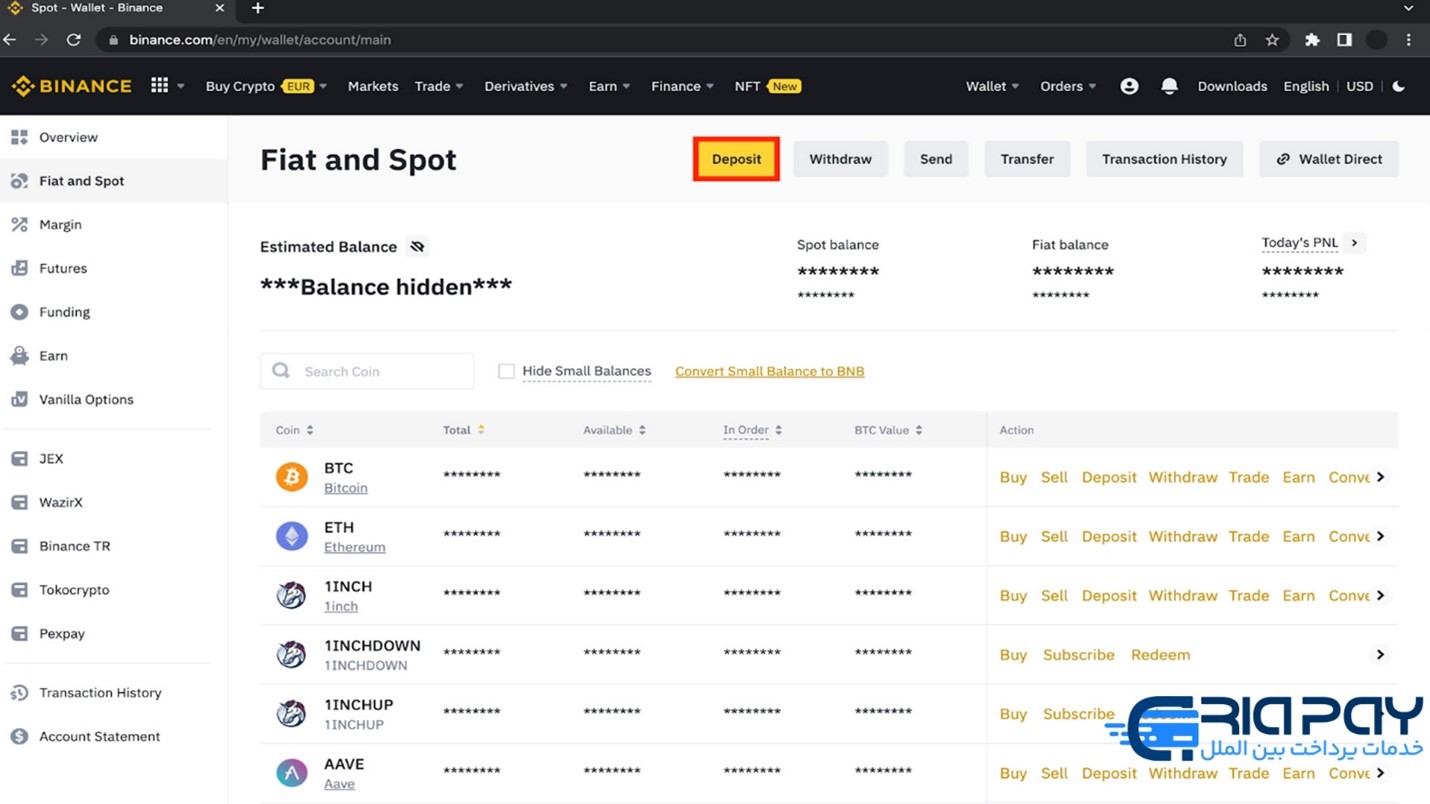Open browser extensions puzzle icon
1430x804 pixels.
1312,40
